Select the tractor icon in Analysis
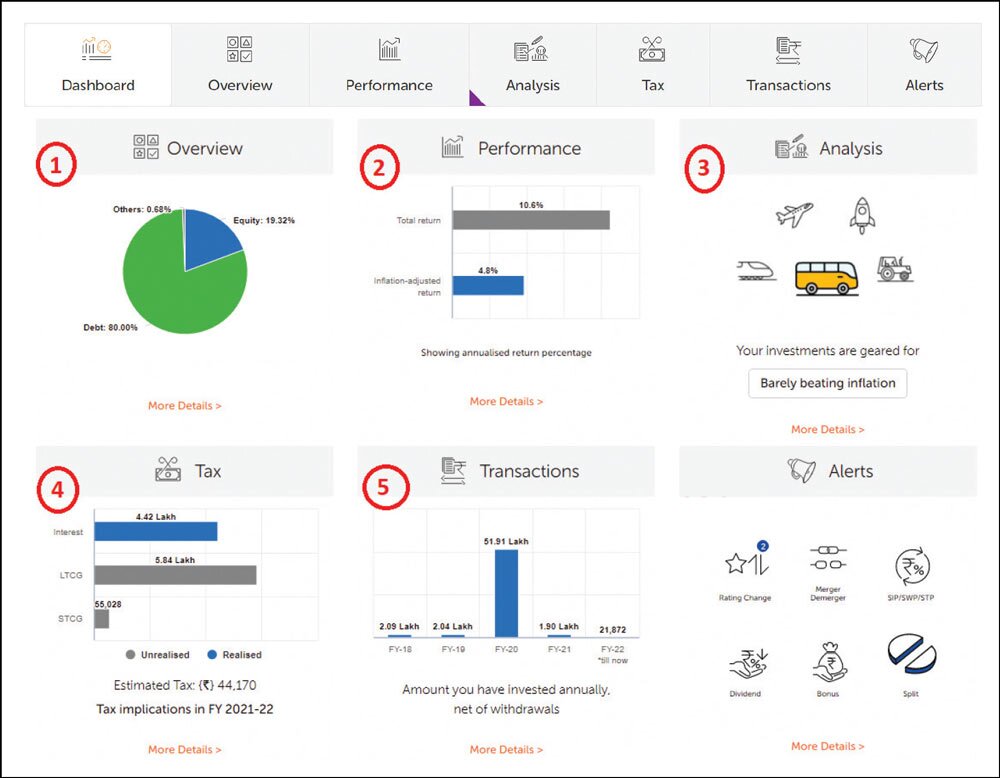 pyautogui.click(x=894, y=267)
